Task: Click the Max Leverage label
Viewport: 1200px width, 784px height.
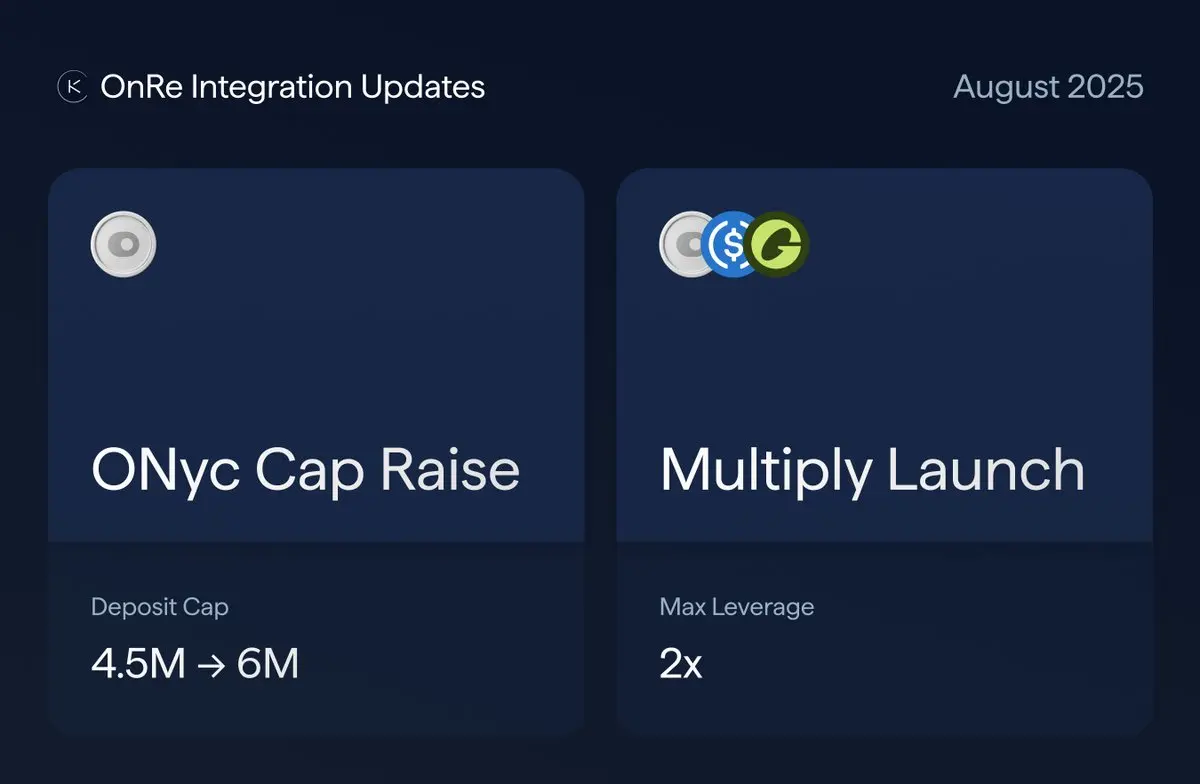Action: click(x=737, y=607)
